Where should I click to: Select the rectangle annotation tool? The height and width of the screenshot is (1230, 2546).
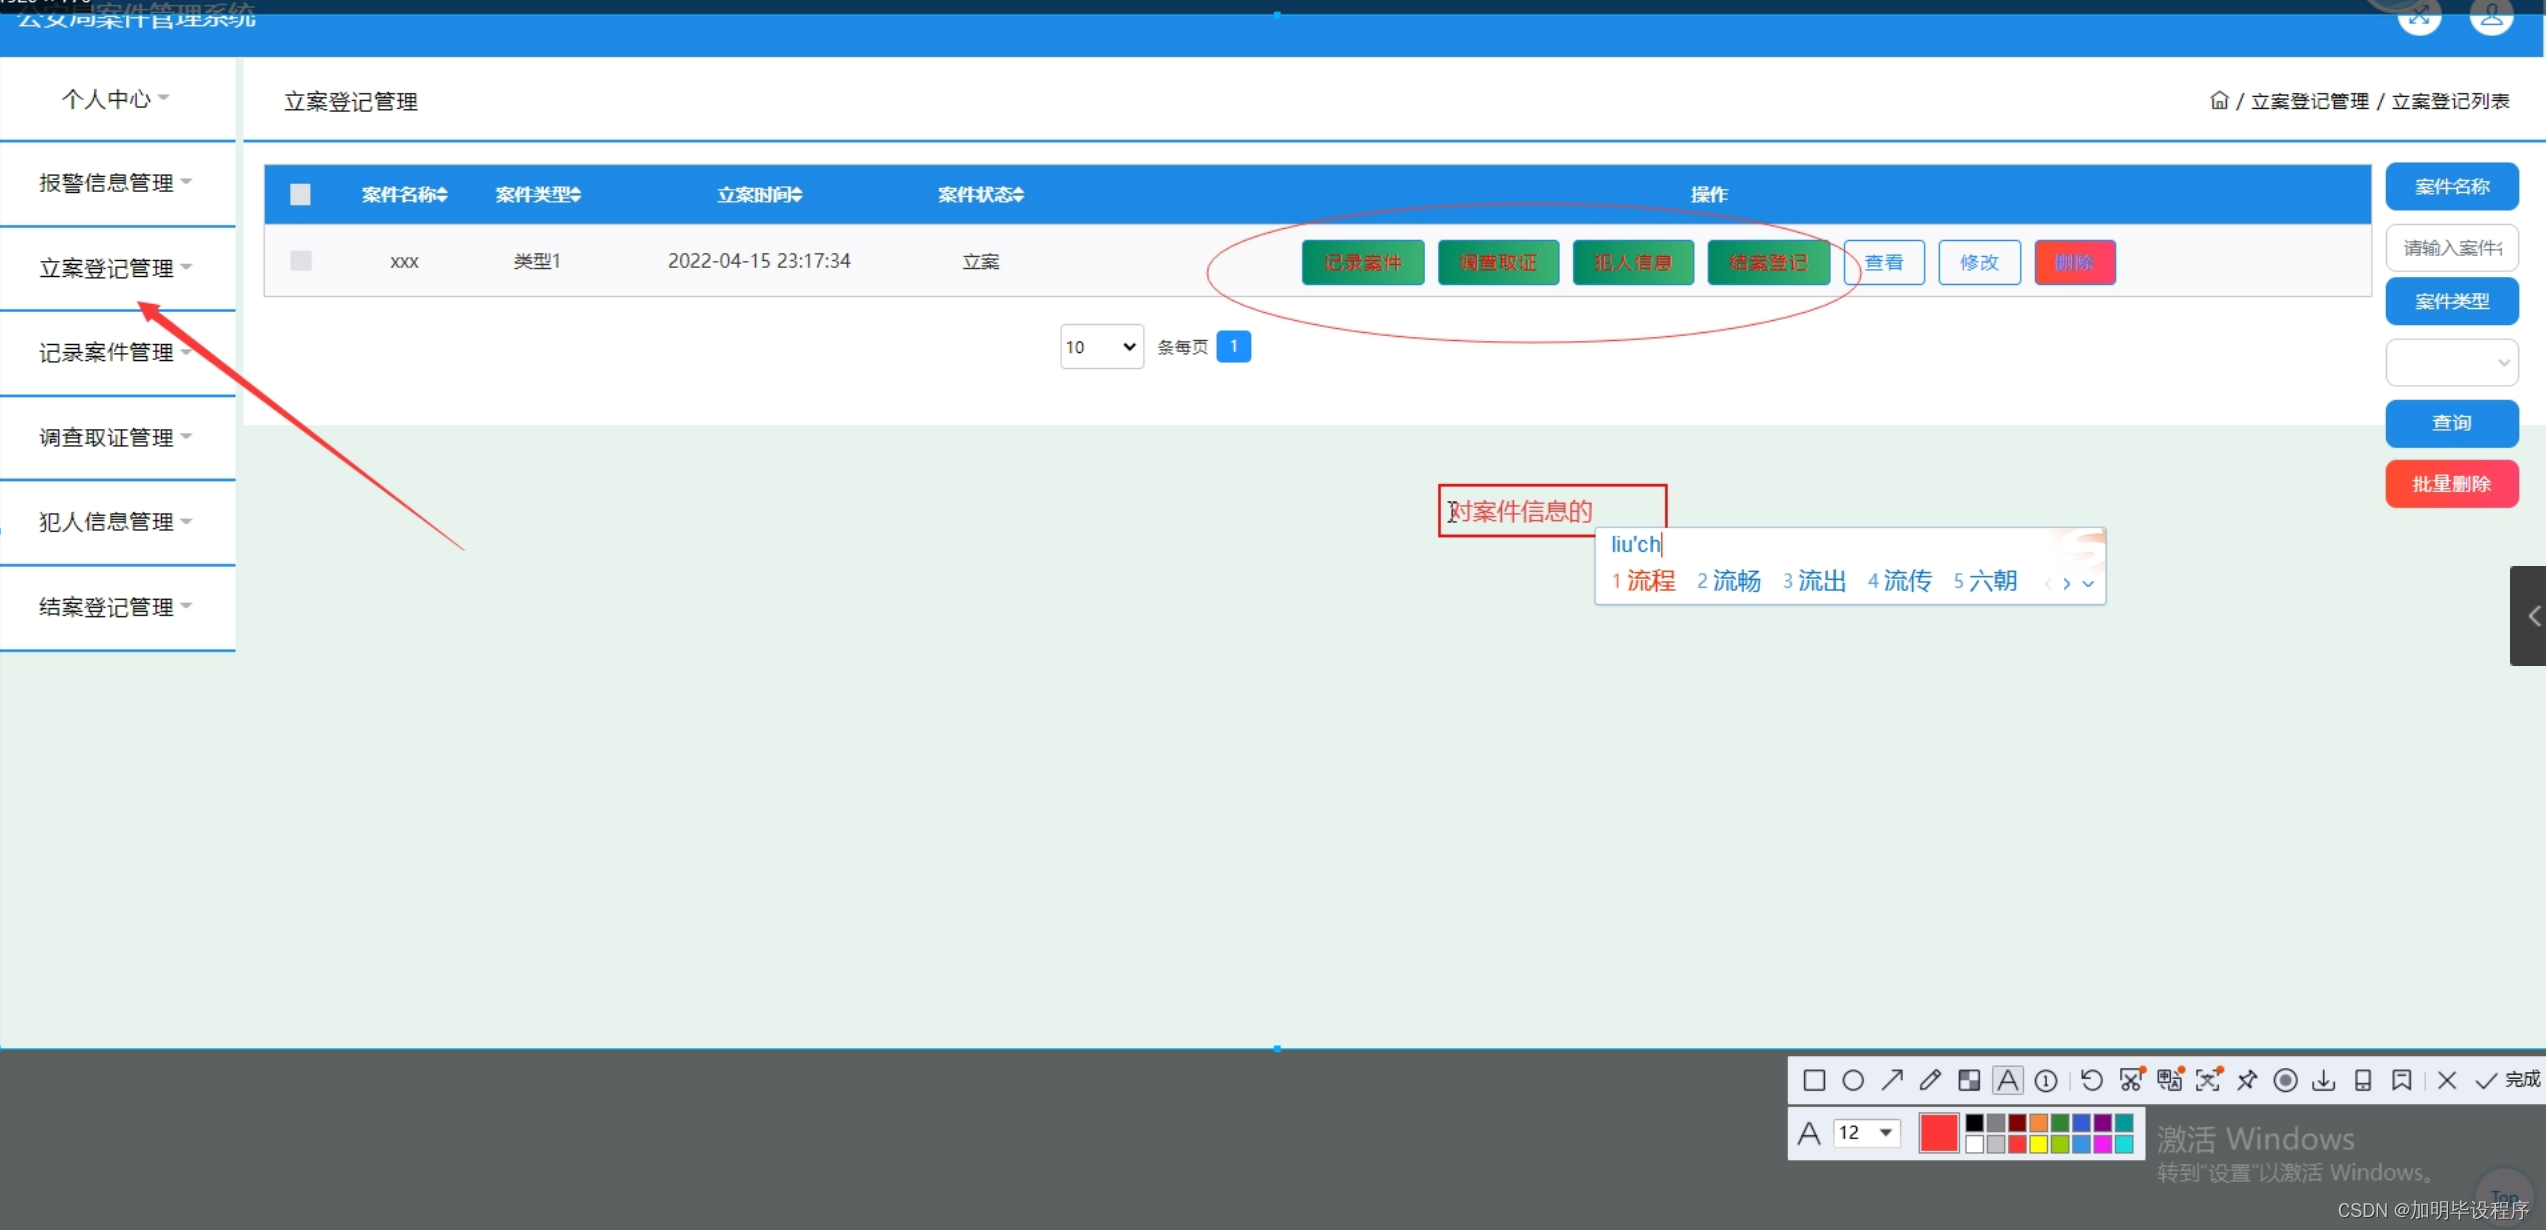[1814, 1081]
